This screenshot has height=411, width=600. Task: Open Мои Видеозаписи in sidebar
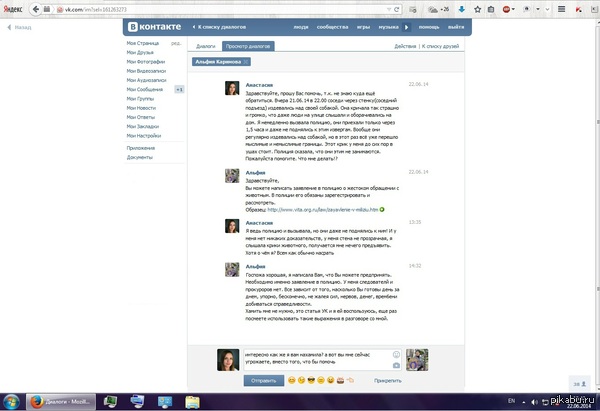[146, 71]
